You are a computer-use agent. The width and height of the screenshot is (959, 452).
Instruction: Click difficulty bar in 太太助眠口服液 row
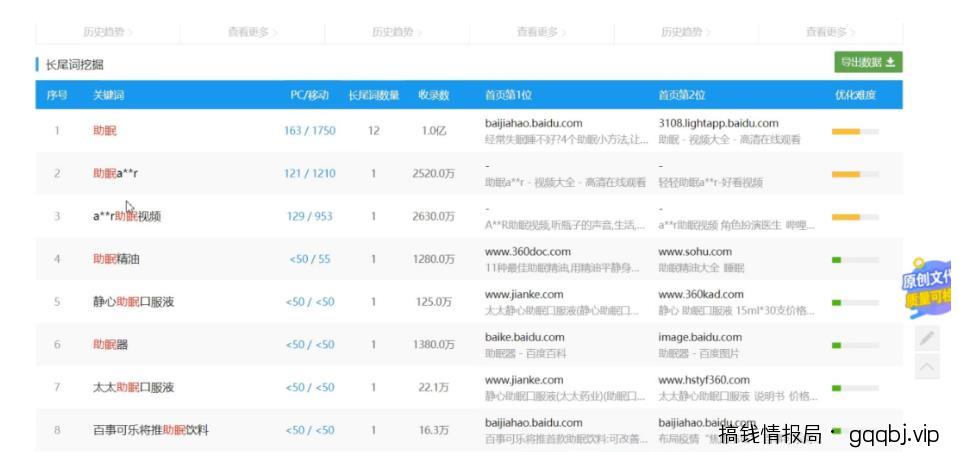pos(855,388)
